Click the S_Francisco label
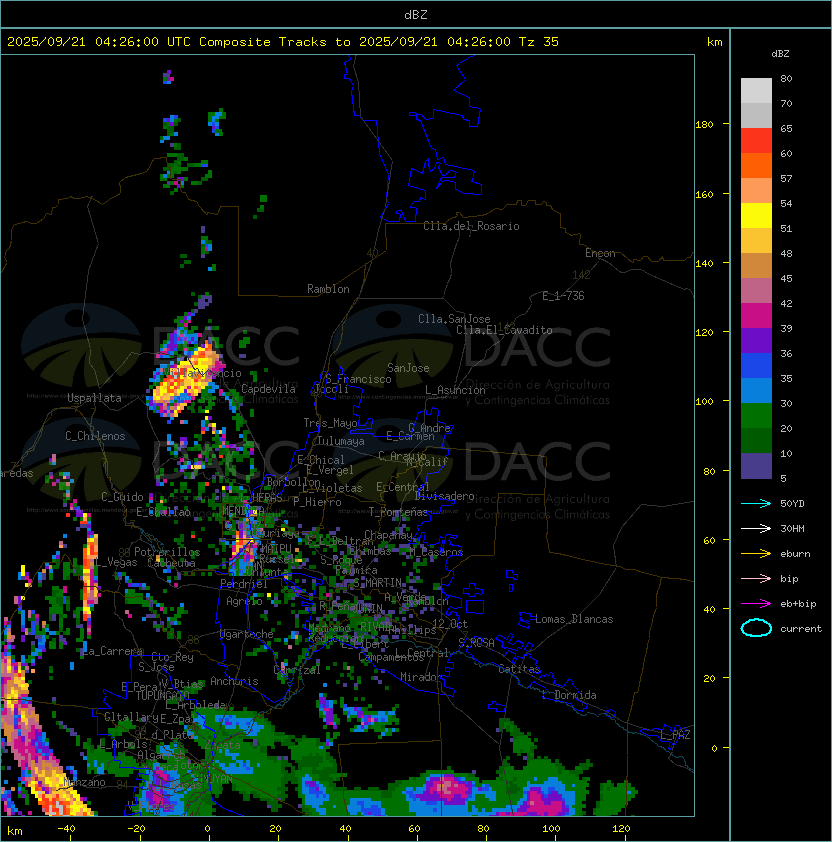832x842 pixels. pos(358,380)
